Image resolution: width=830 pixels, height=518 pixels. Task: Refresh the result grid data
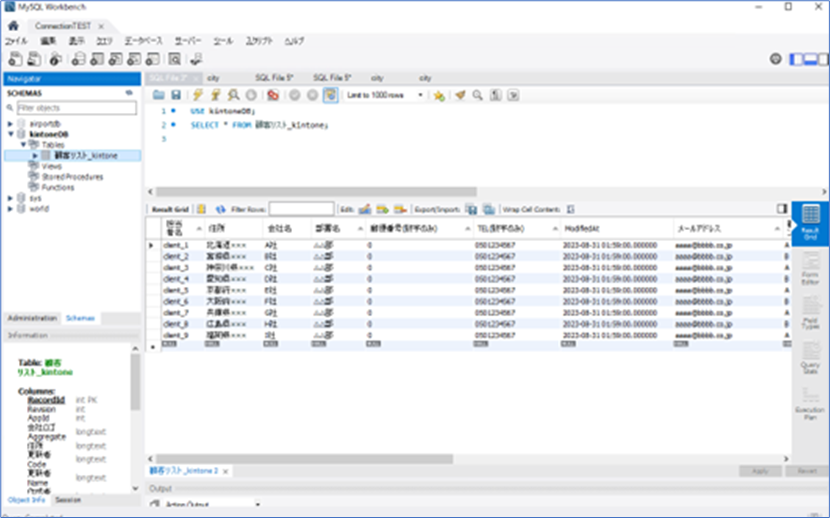click(220, 210)
